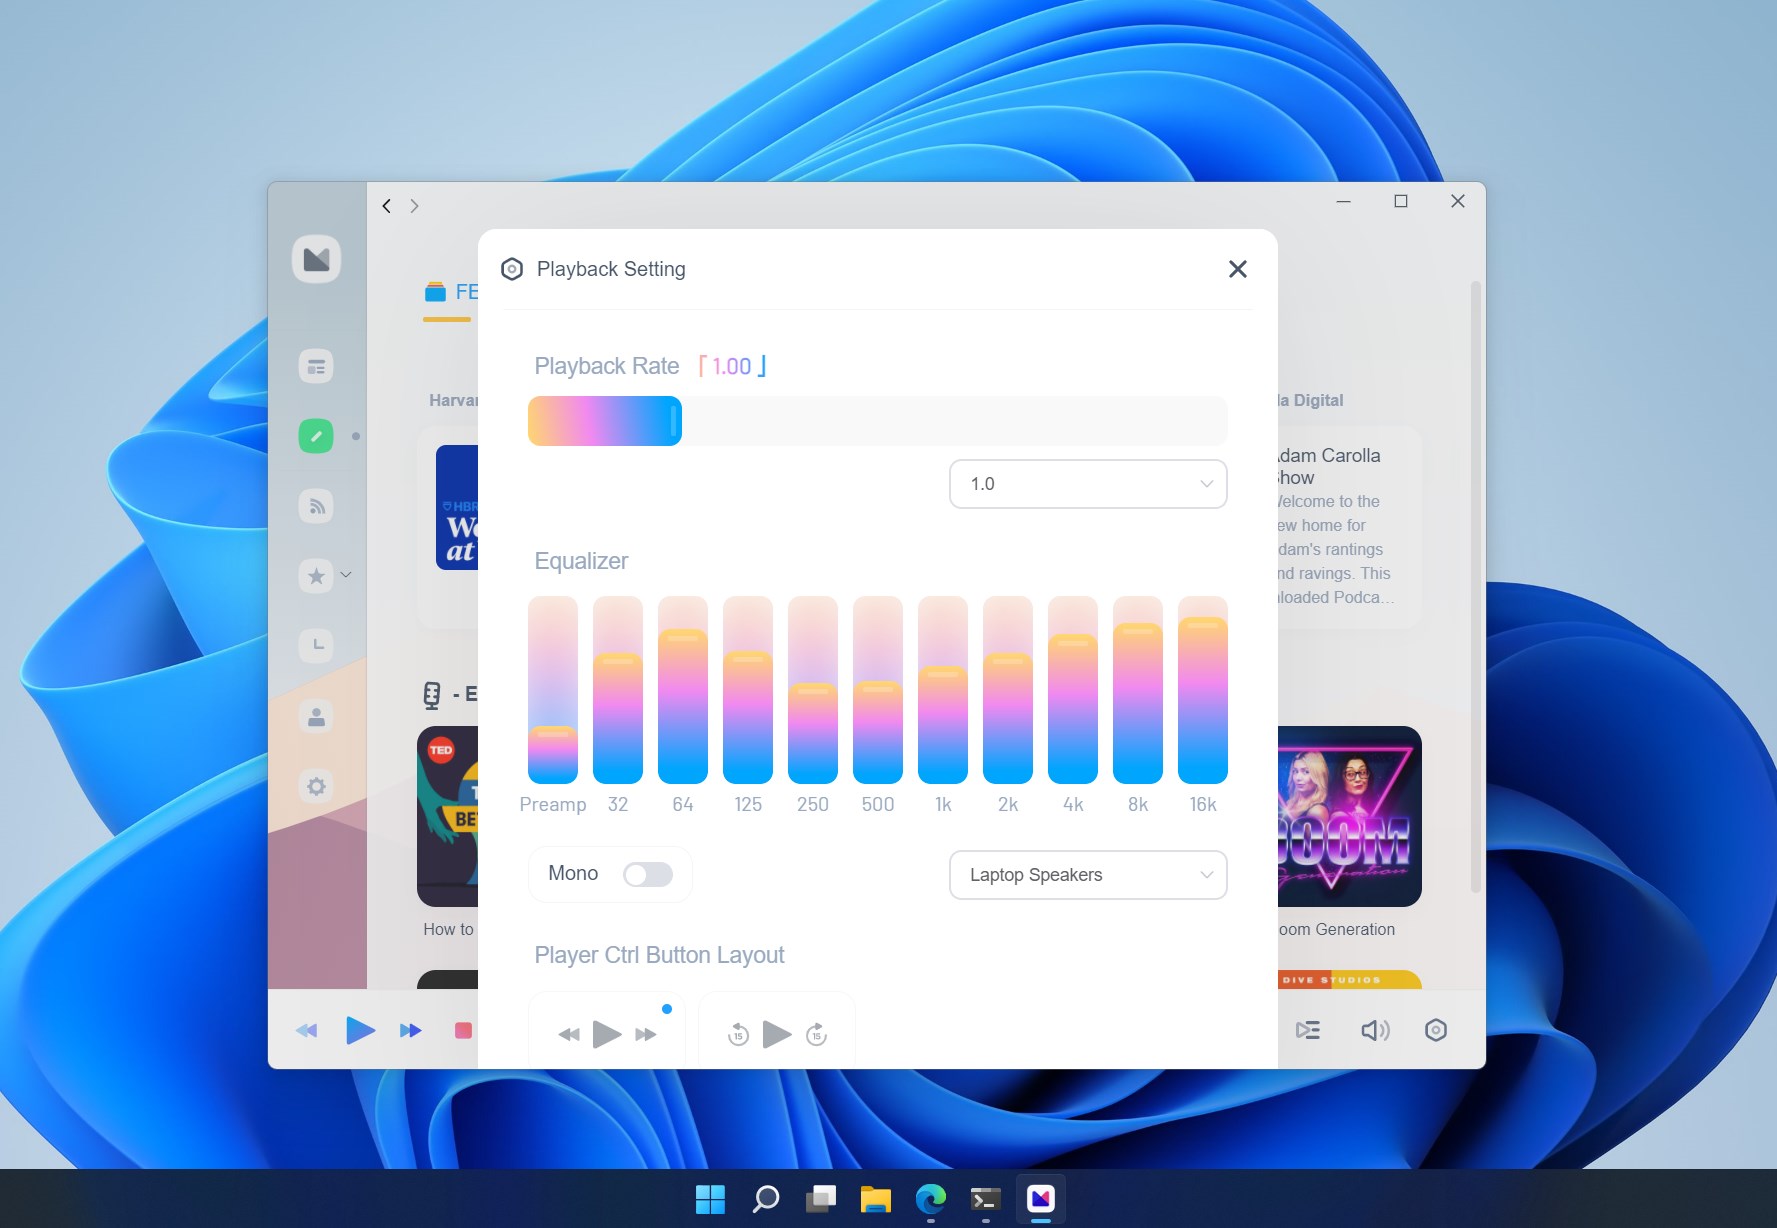Open the app settings gear in sidebar
The height and width of the screenshot is (1228, 1777).
pyautogui.click(x=316, y=787)
